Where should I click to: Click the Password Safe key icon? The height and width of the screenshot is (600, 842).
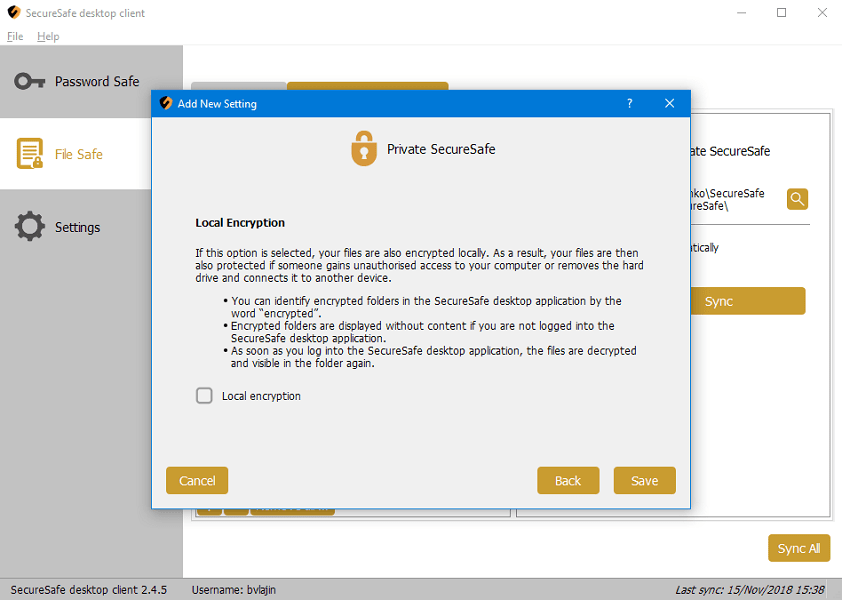pyautogui.click(x=29, y=82)
